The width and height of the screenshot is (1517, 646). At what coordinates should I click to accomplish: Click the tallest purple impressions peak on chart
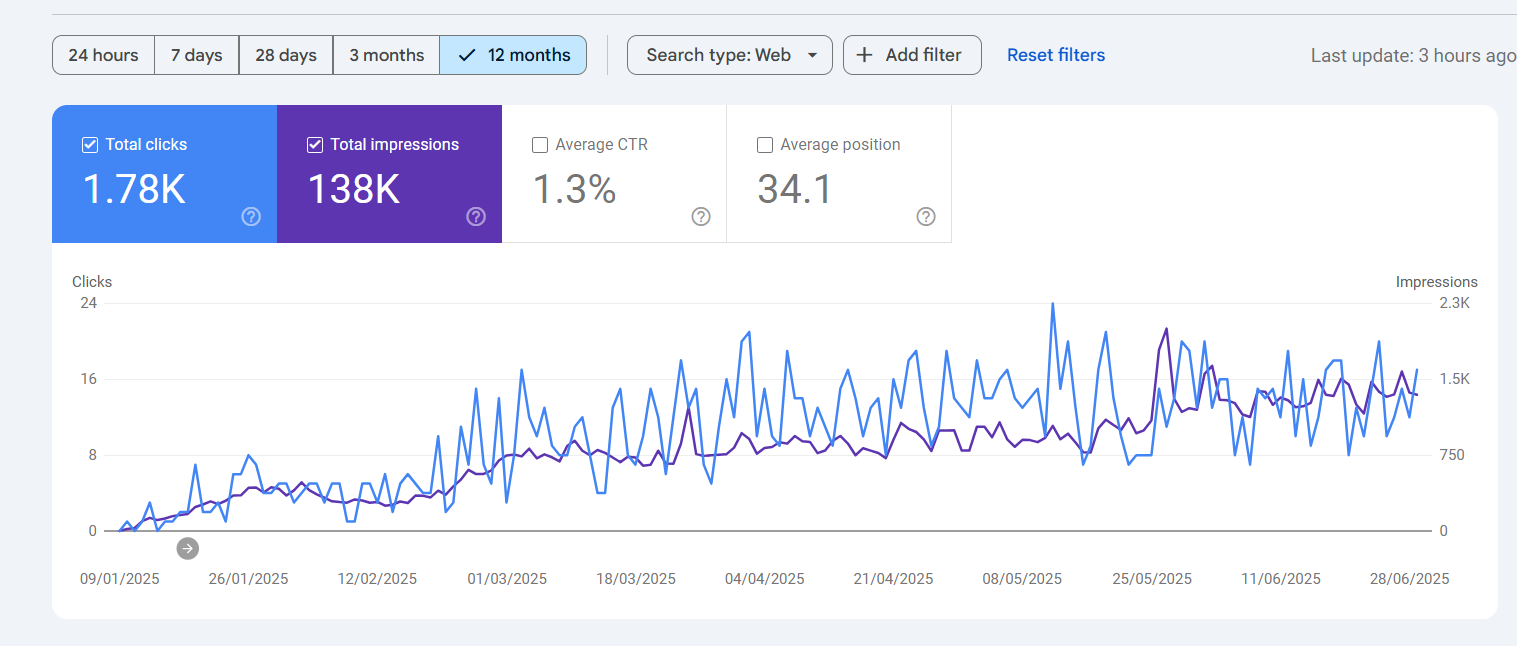1166,329
